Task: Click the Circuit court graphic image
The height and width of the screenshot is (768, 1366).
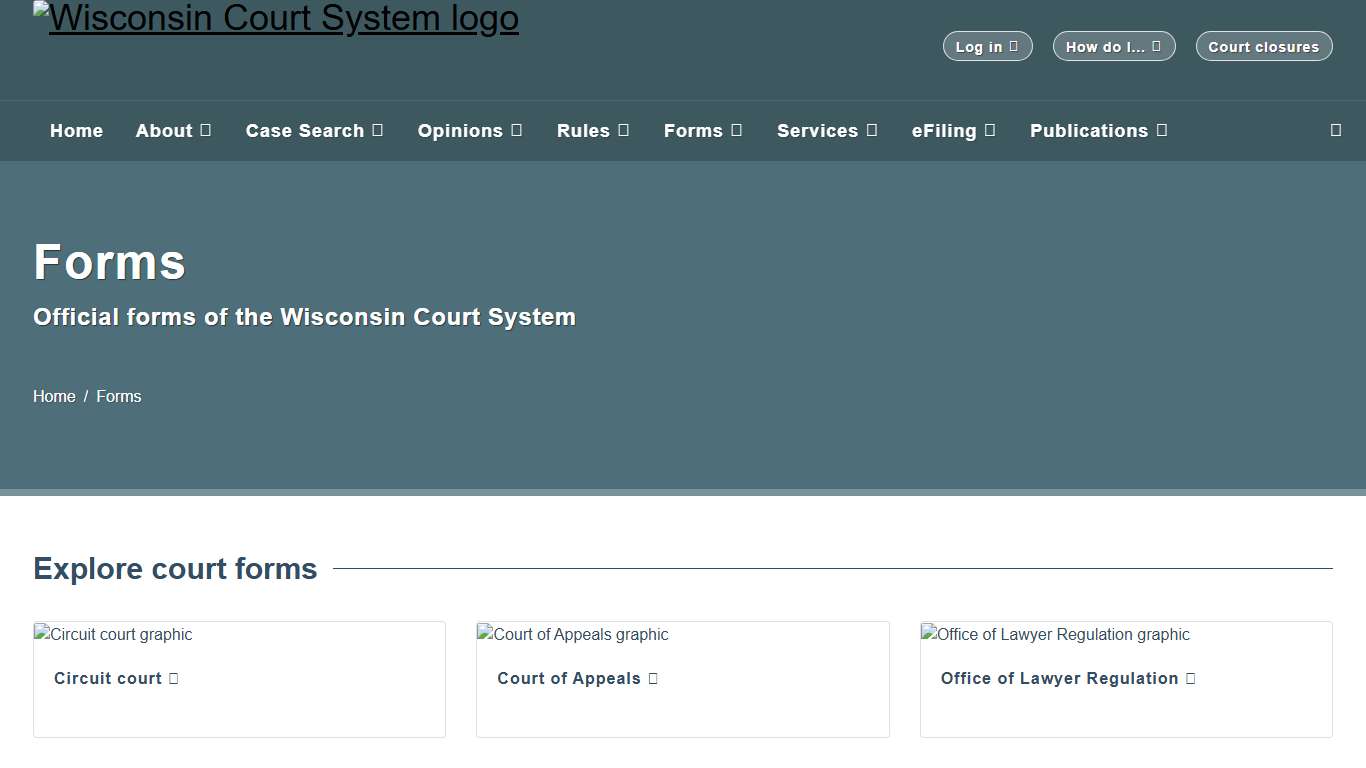Action: (x=113, y=634)
